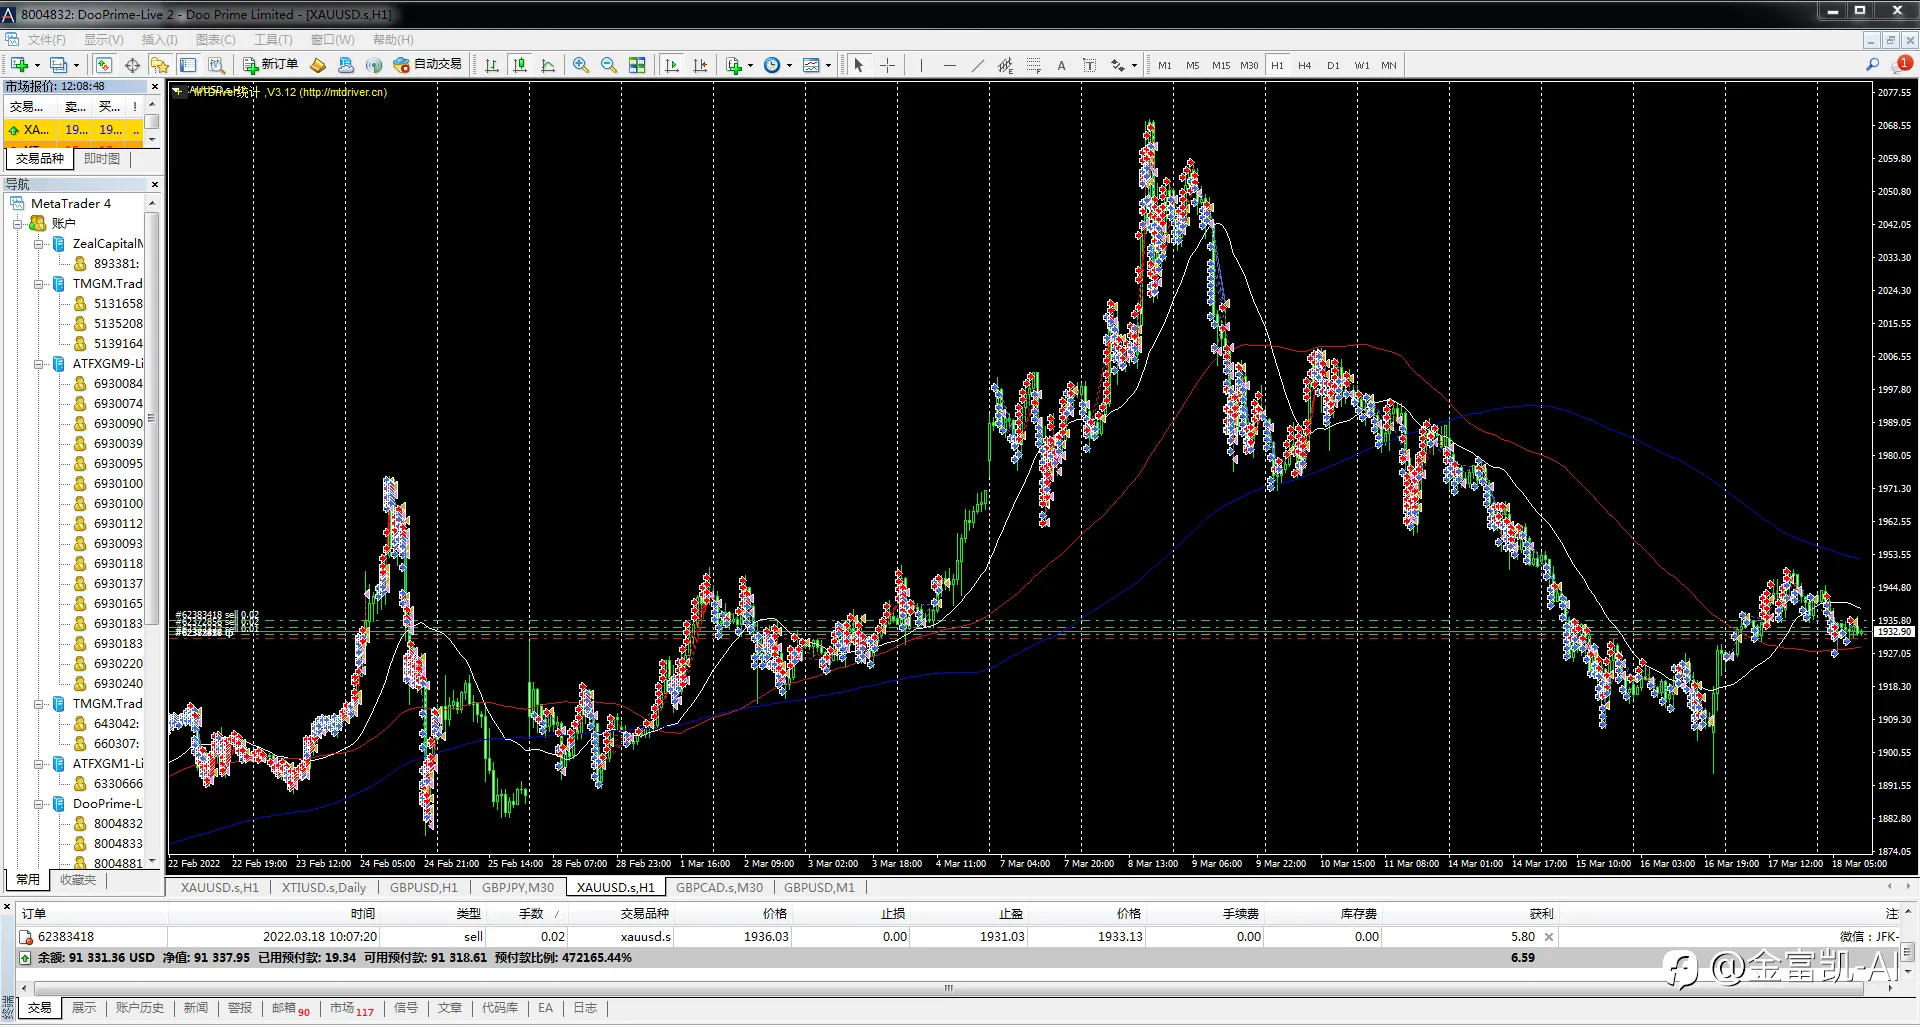Zoom out on the chart
The image size is (1920, 1027).
click(609, 65)
